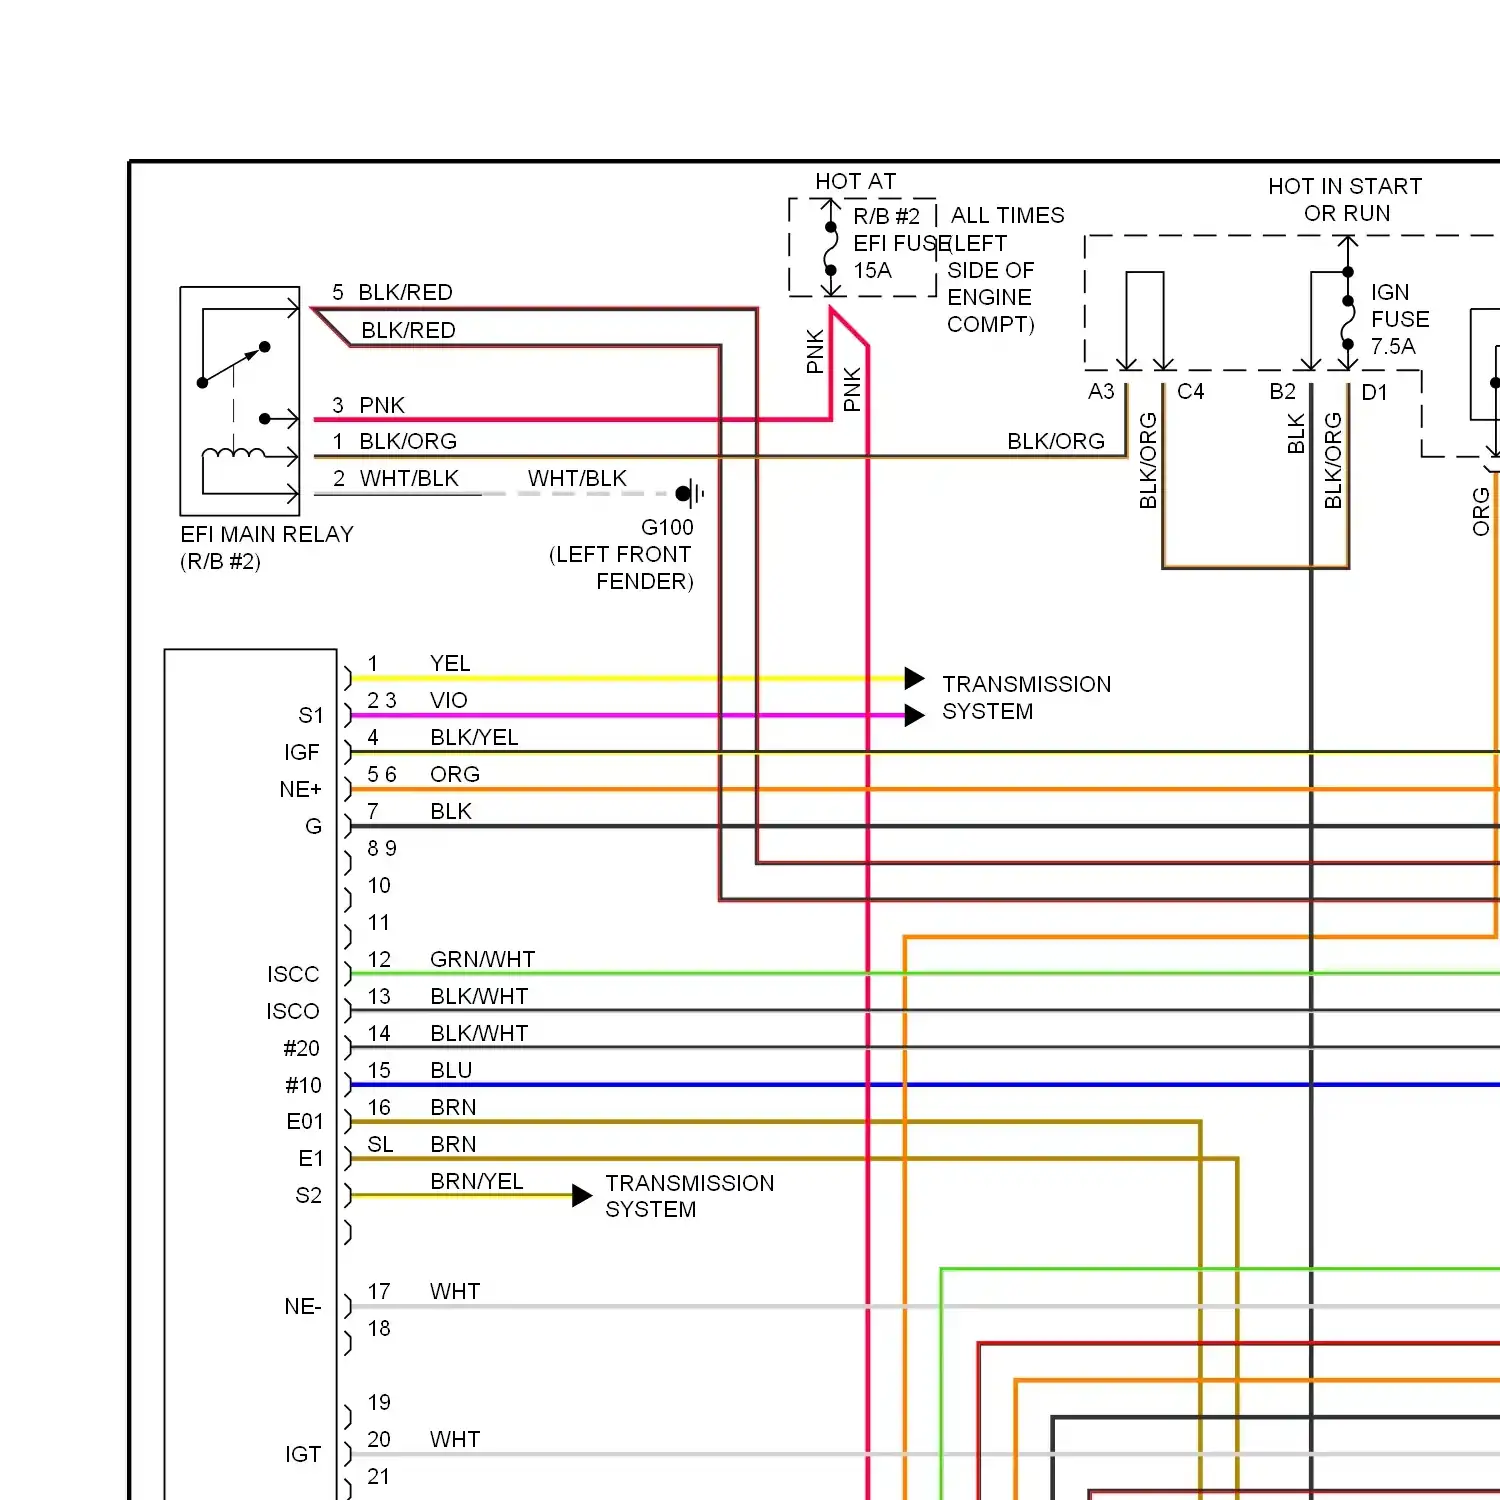
Task: Click the S2 terminal label
Action: (x=309, y=1195)
